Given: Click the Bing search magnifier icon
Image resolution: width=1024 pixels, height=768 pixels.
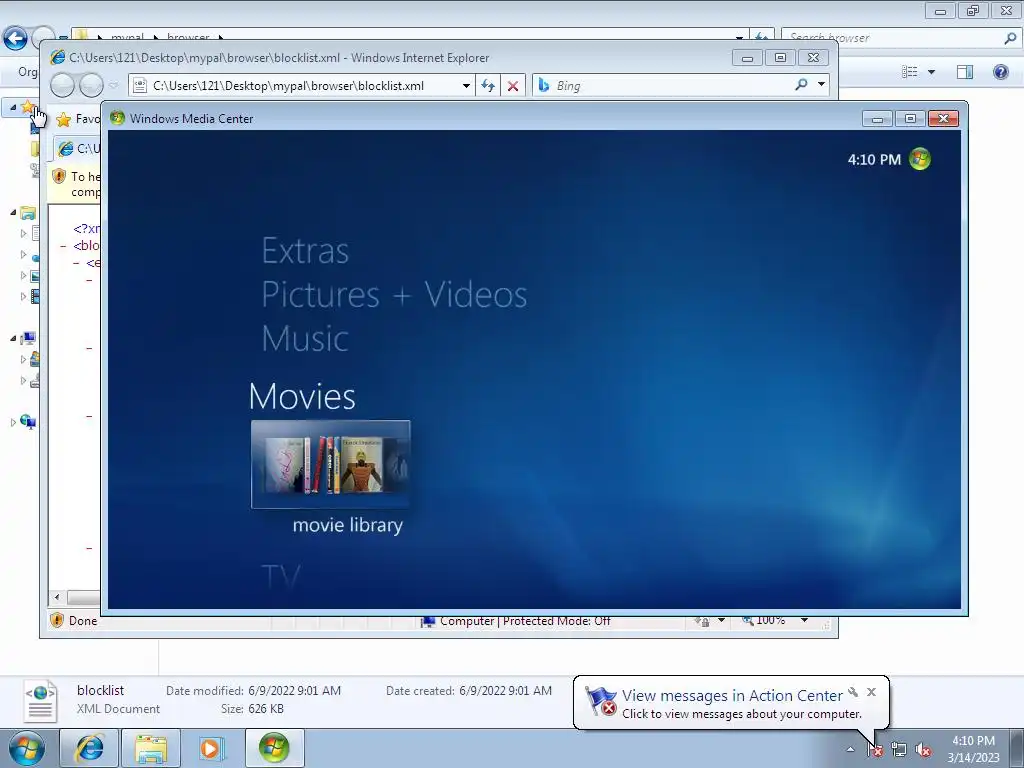Looking at the screenshot, I should click(801, 85).
